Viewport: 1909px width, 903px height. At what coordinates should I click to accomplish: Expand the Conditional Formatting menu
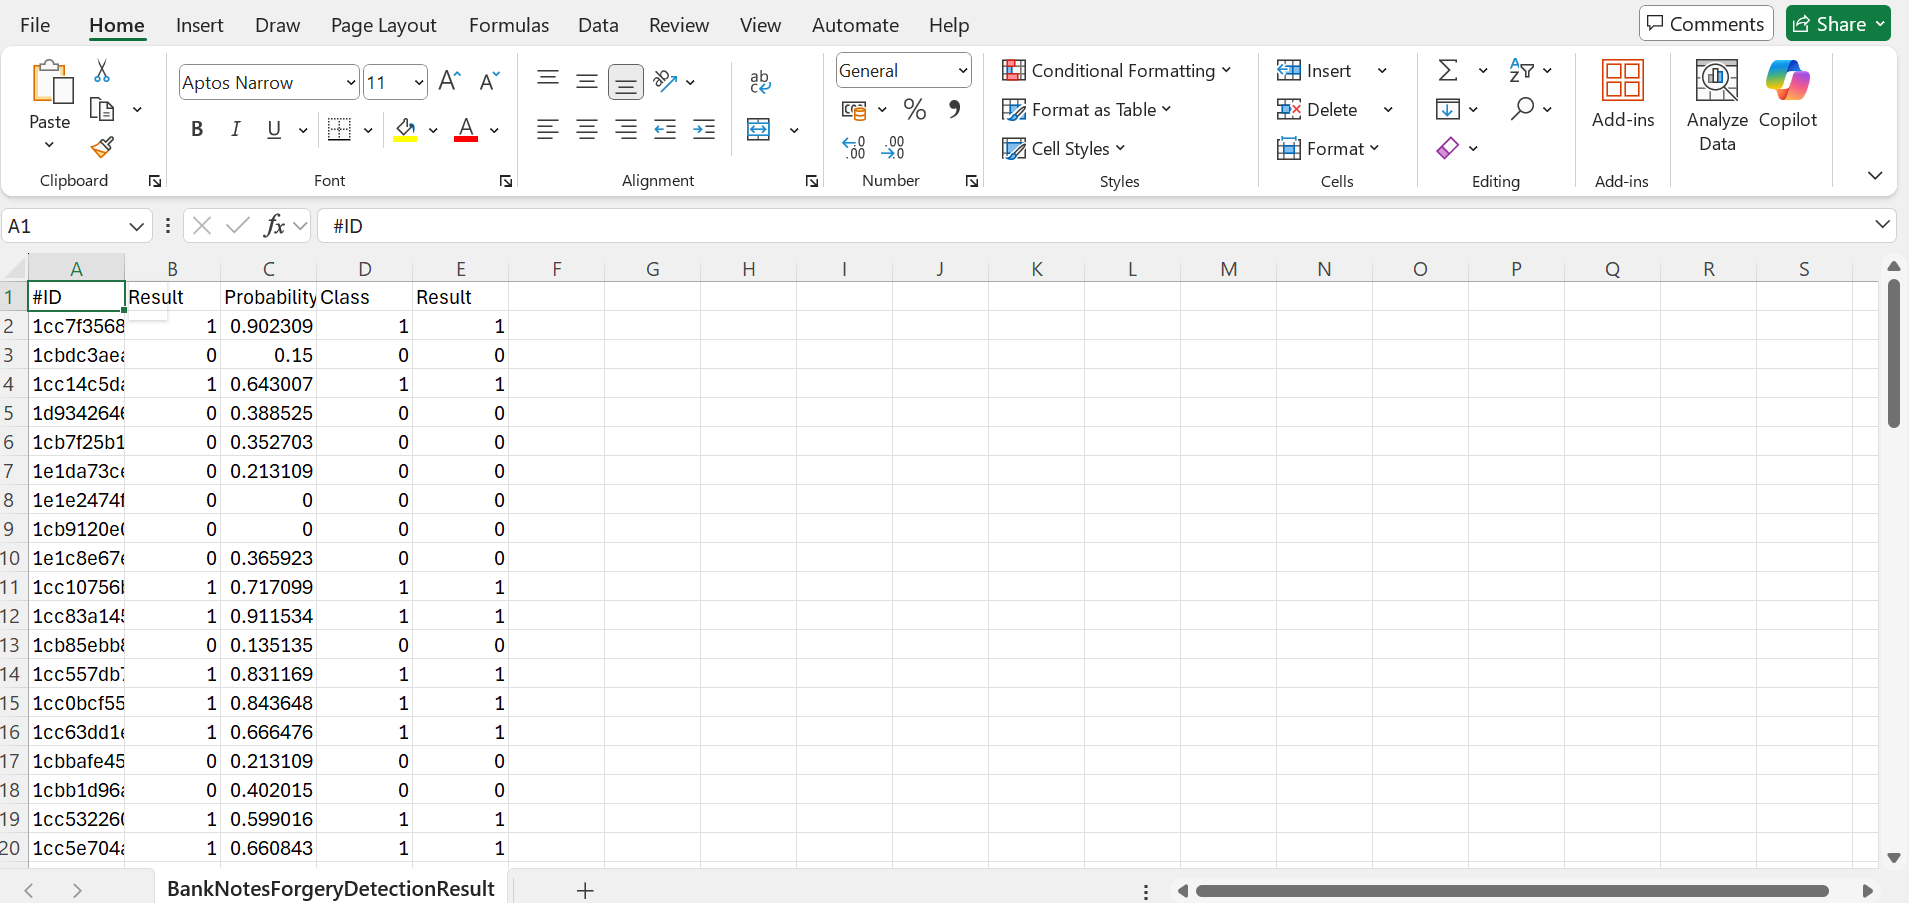[x=1116, y=71]
